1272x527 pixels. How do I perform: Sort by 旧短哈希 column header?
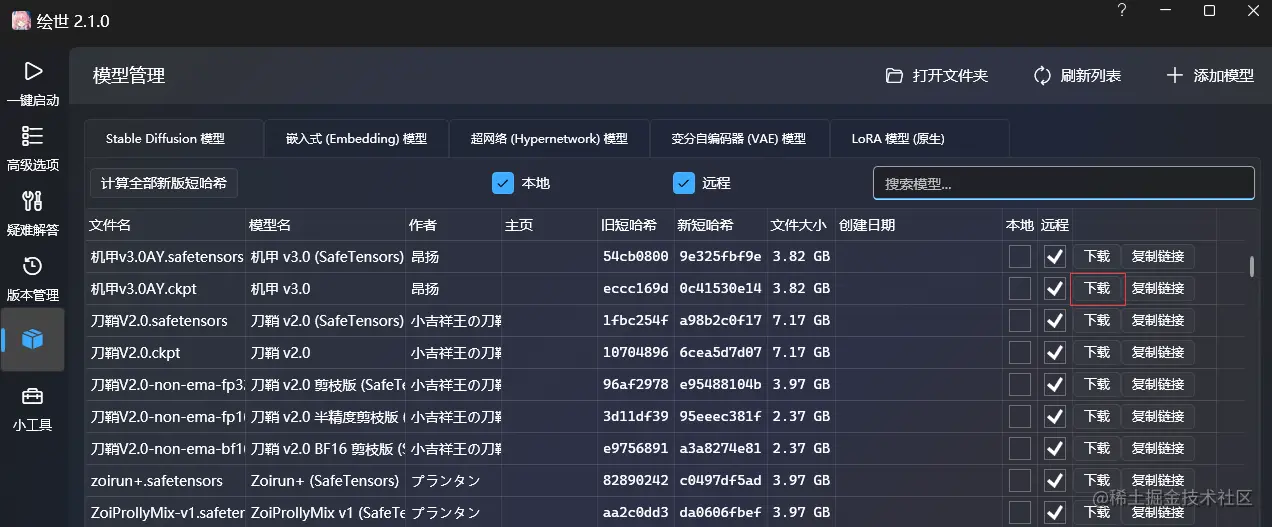coord(636,225)
